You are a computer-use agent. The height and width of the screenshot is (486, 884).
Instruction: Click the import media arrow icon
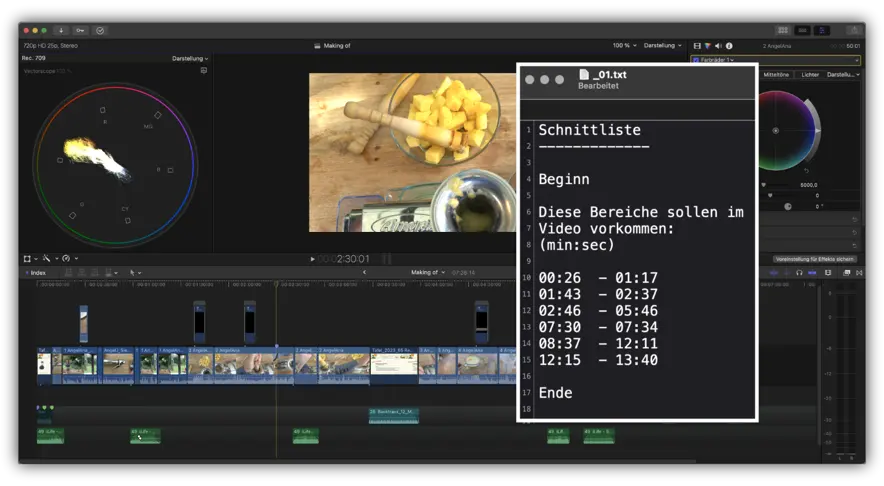pos(61,30)
